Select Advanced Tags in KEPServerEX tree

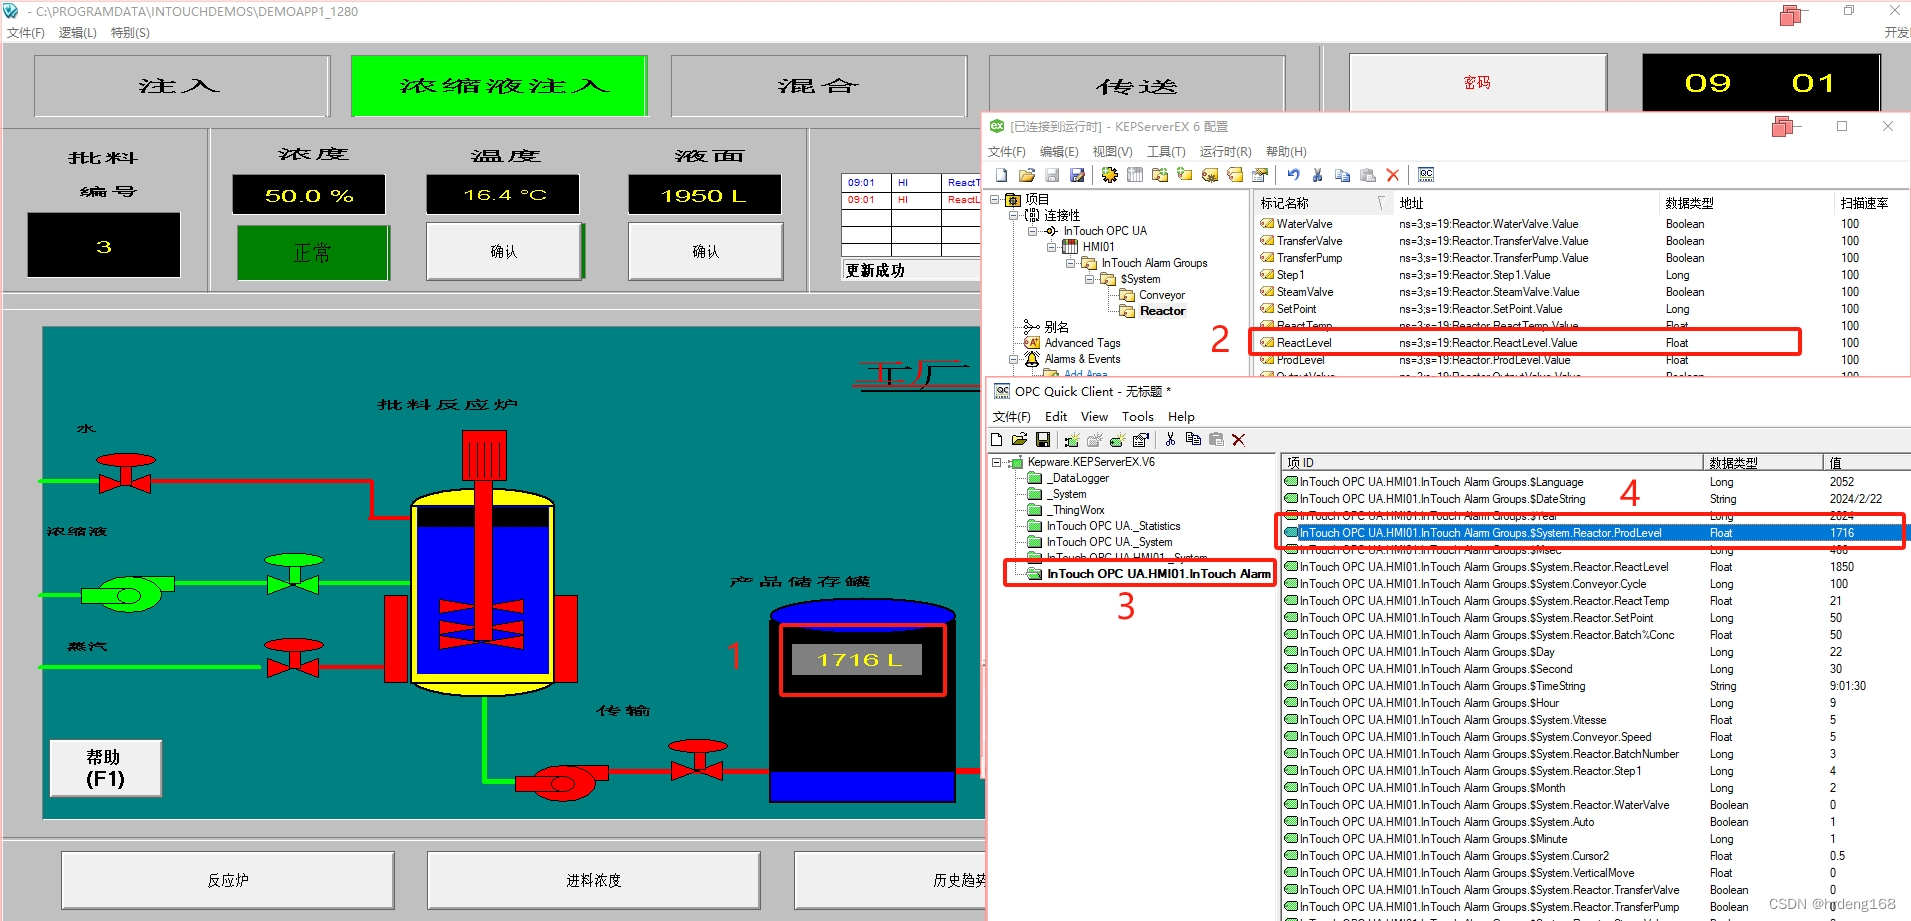[1082, 343]
